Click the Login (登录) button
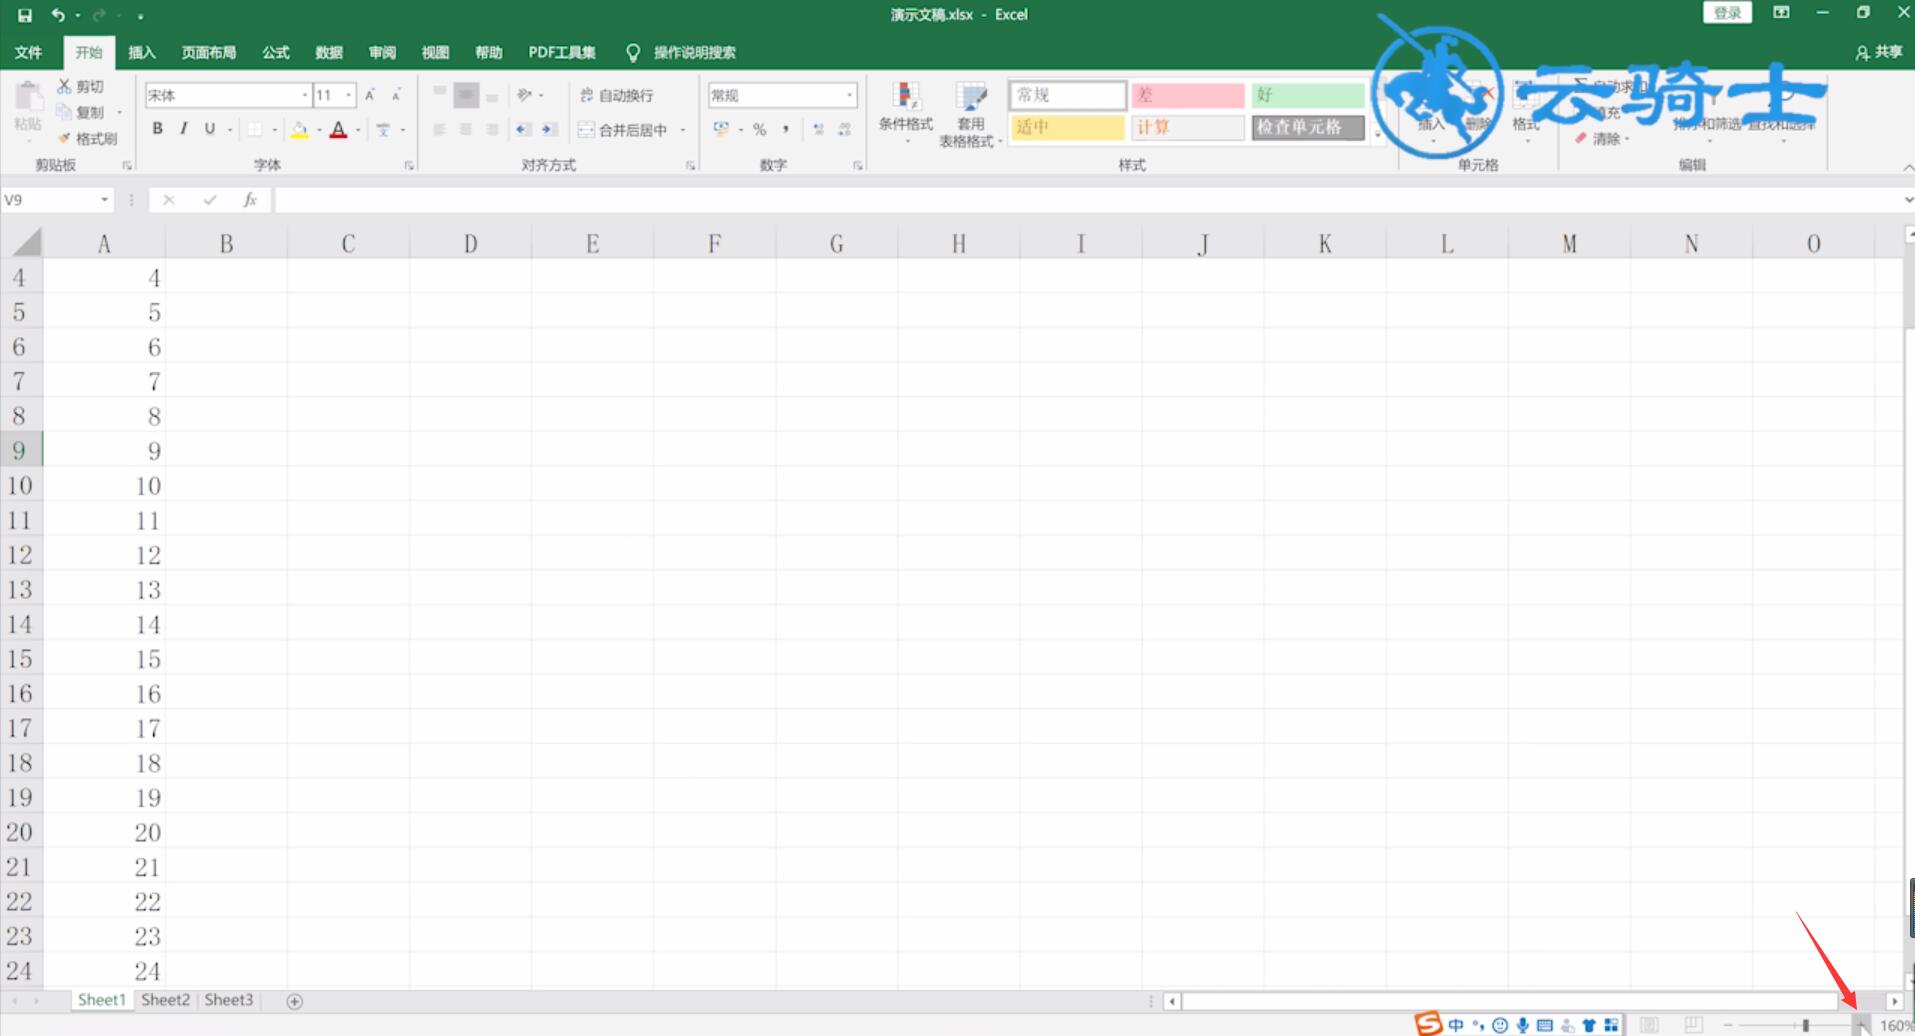Image resolution: width=1915 pixels, height=1036 pixels. [1727, 13]
